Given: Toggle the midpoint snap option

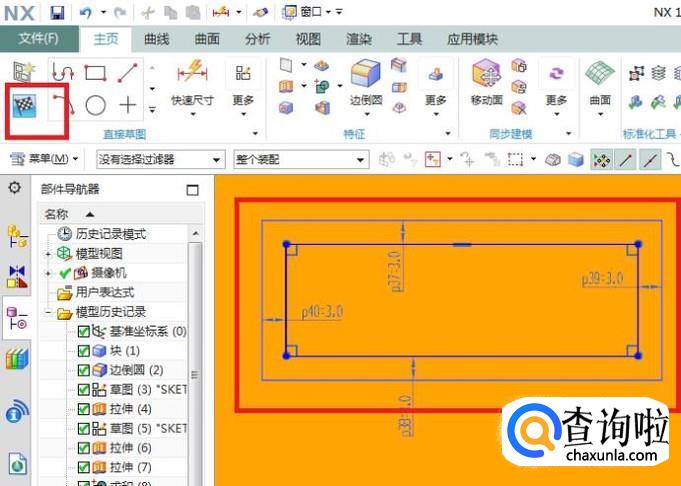Looking at the screenshot, I should tap(650, 160).
